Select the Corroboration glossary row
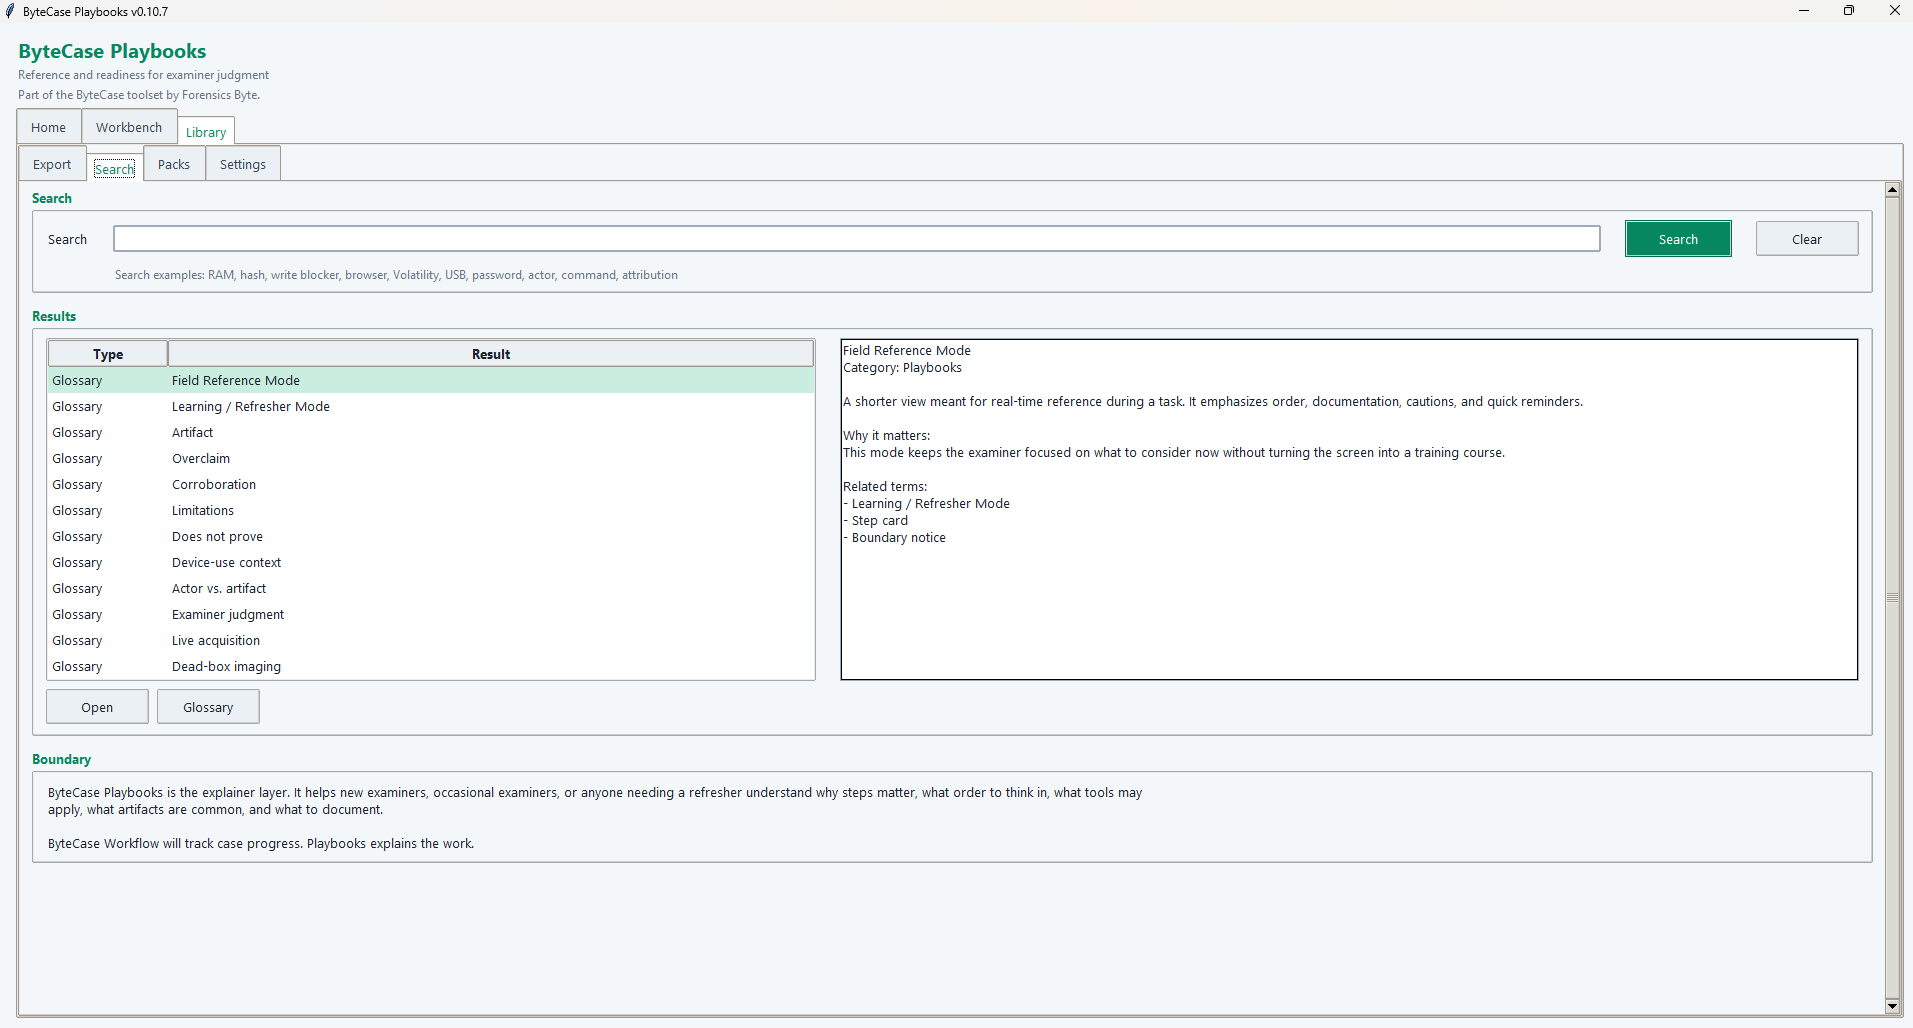This screenshot has width=1913, height=1028. pos(431,484)
